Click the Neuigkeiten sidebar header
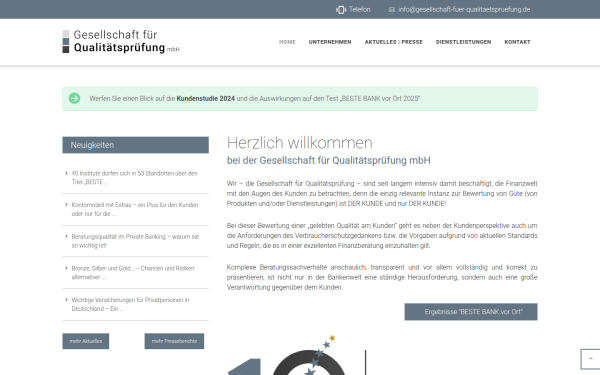The height and width of the screenshot is (375, 600). [135, 145]
